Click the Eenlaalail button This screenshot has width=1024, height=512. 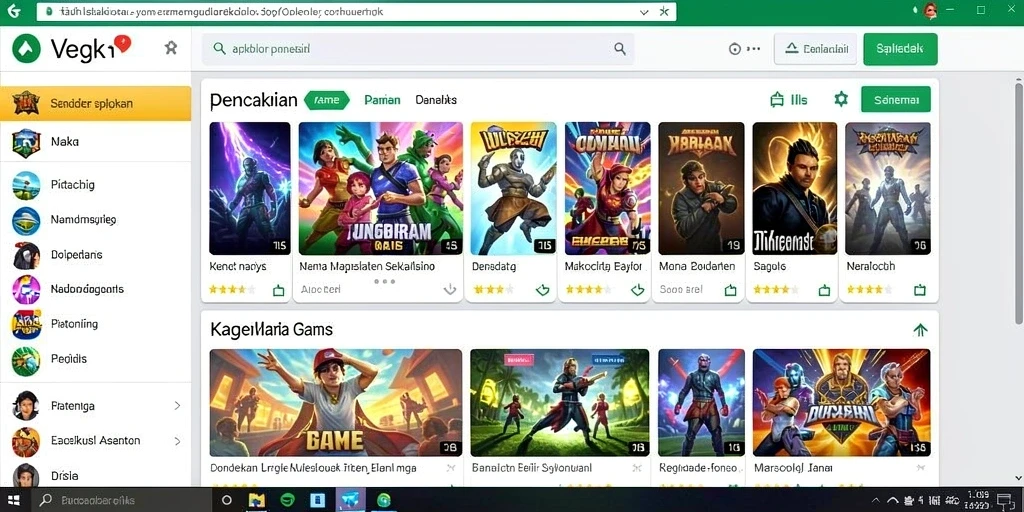pyautogui.click(x=815, y=49)
